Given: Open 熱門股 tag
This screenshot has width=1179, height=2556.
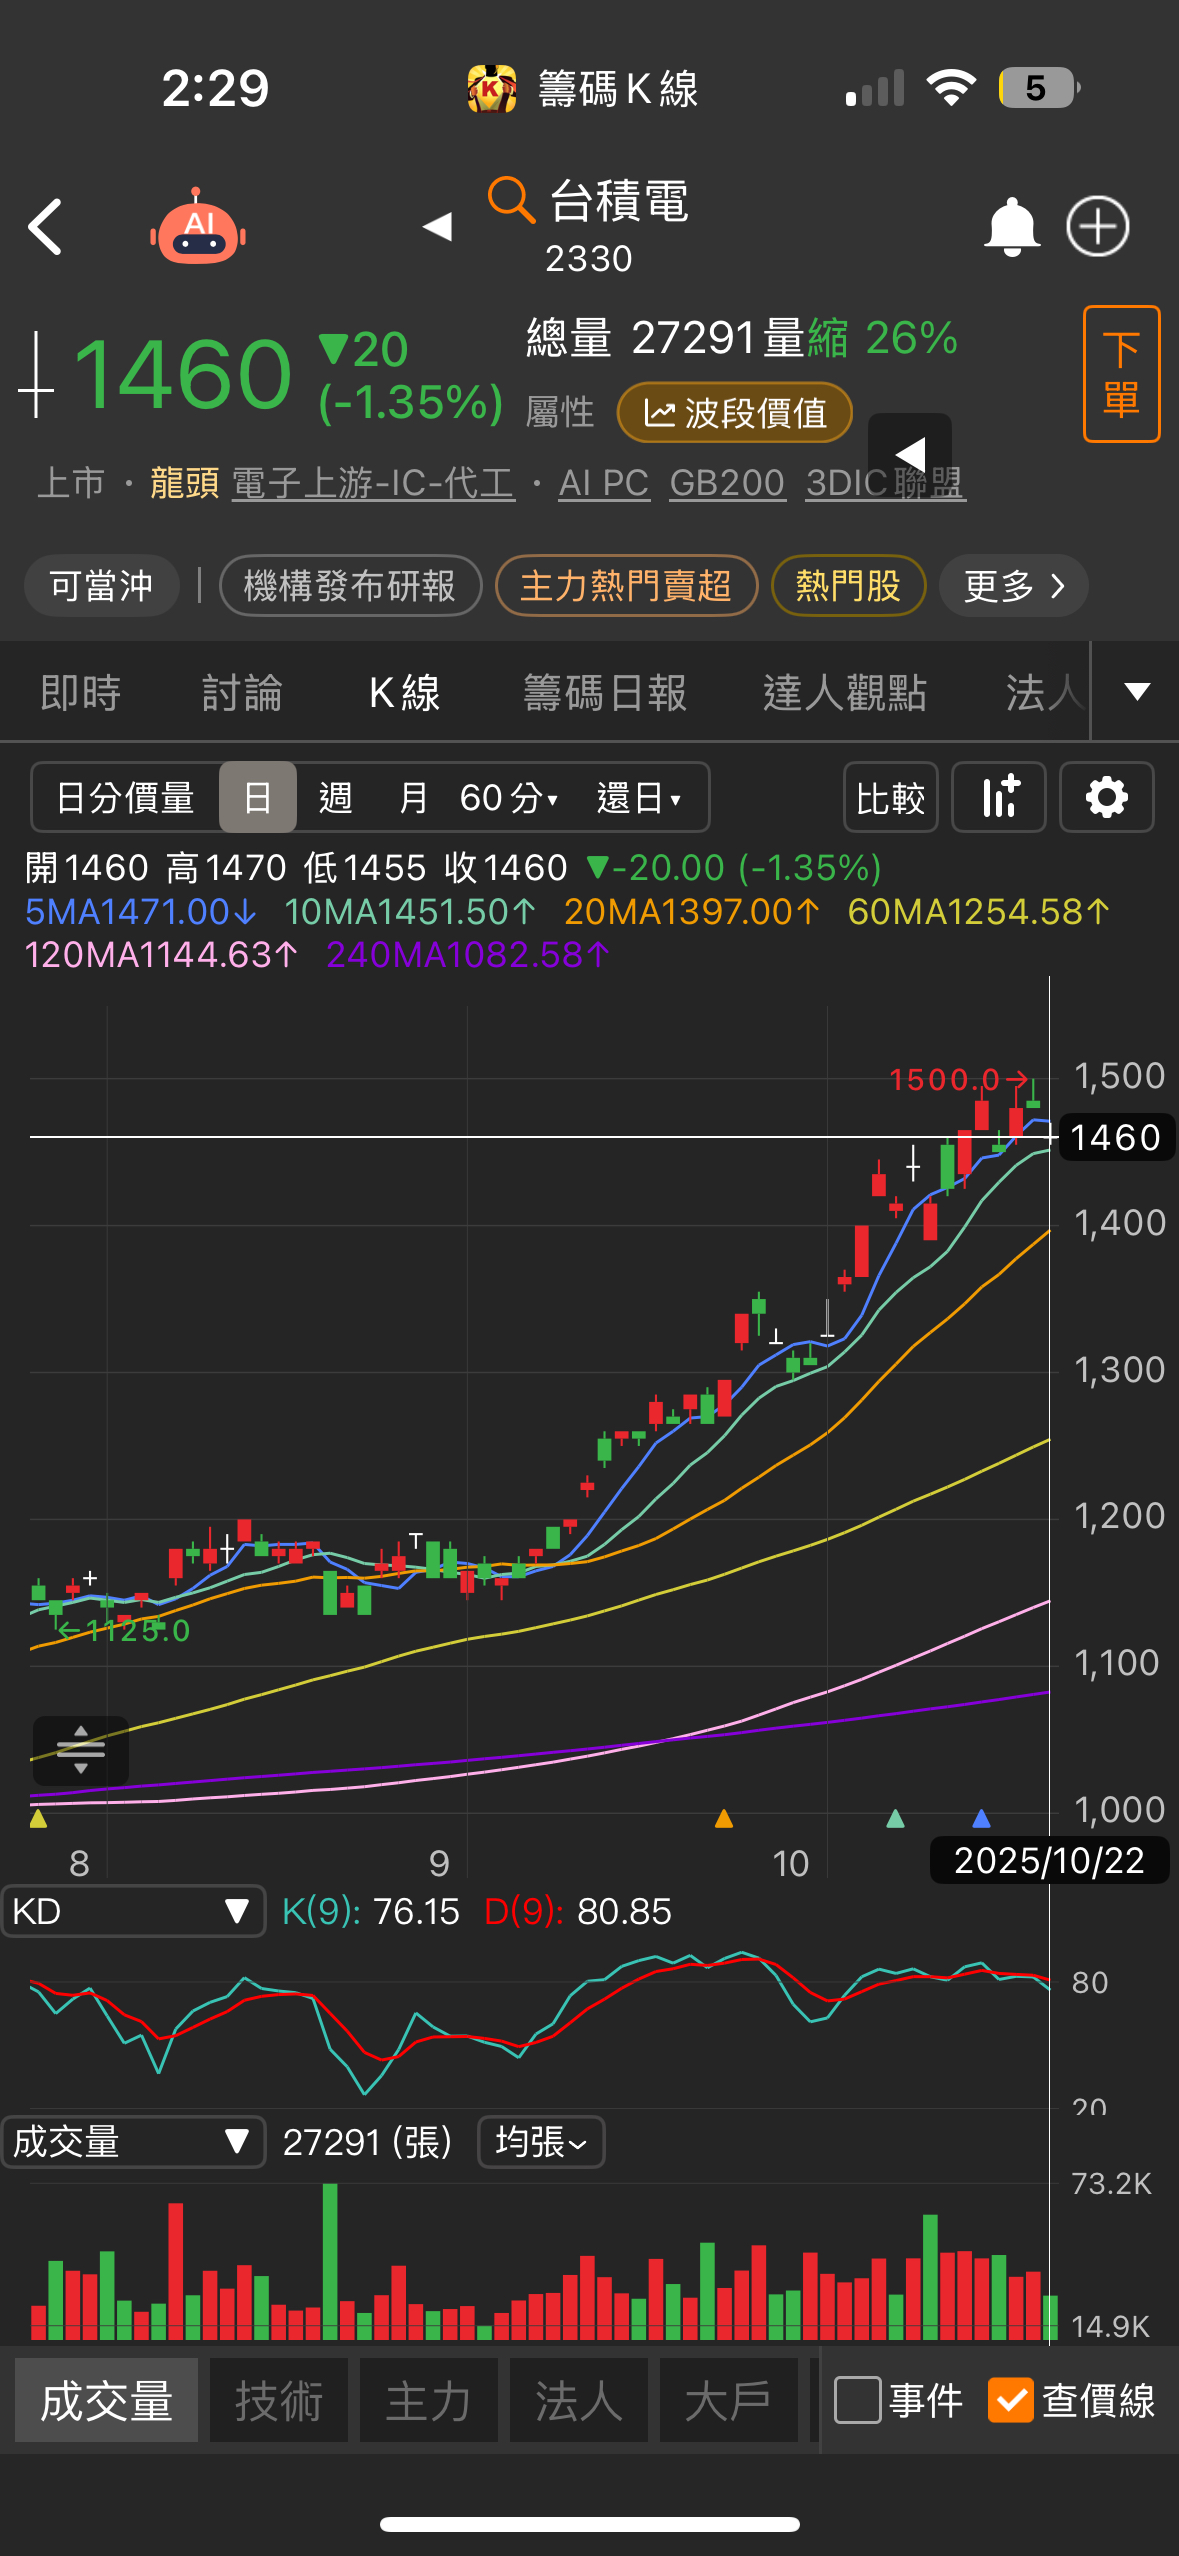Looking at the screenshot, I should pos(848,585).
